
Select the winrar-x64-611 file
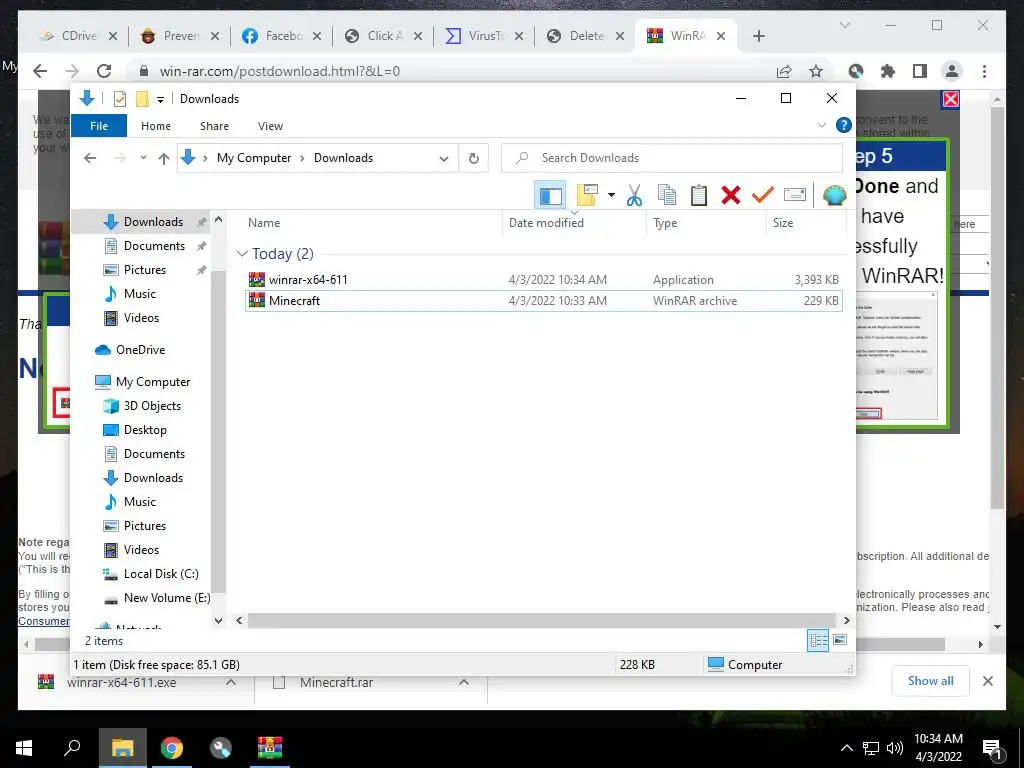coord(543,280)
